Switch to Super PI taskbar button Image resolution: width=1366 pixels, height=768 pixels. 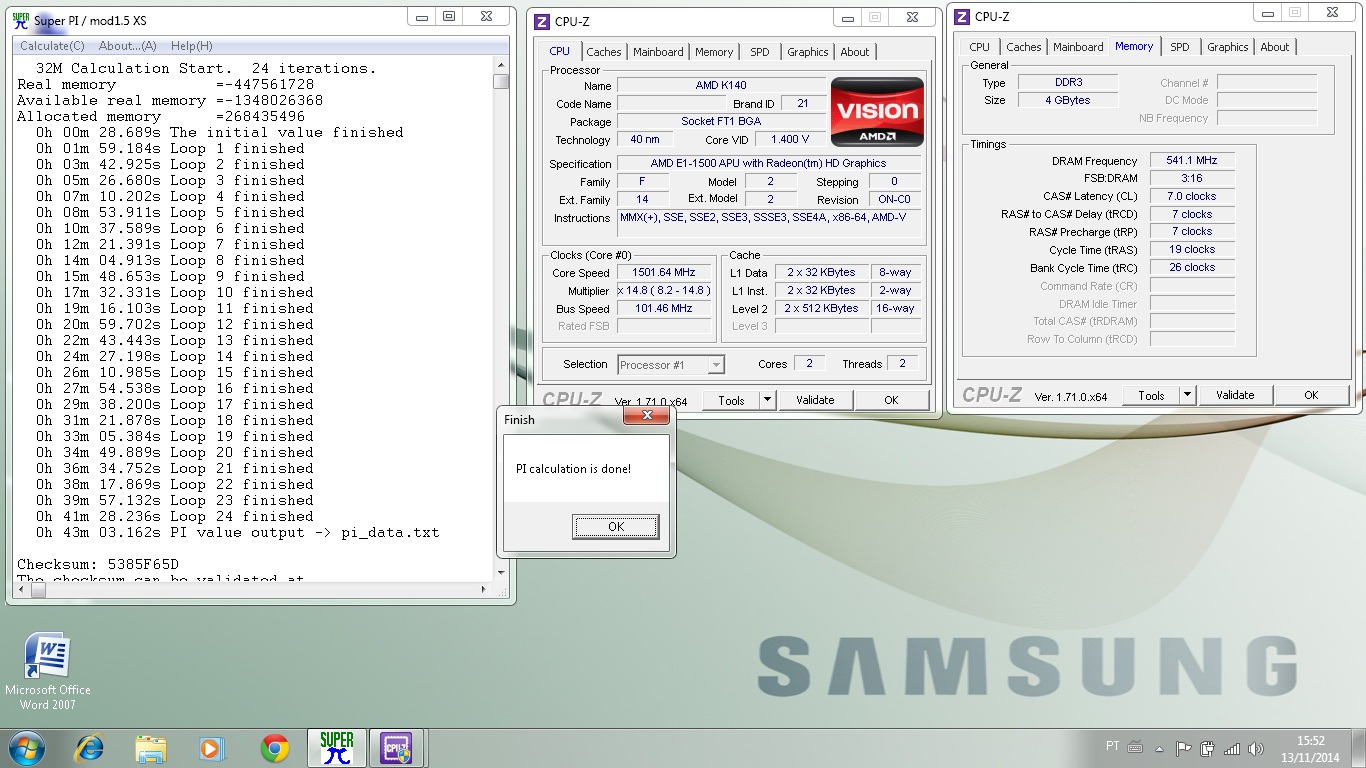click(x=337, y=748)
